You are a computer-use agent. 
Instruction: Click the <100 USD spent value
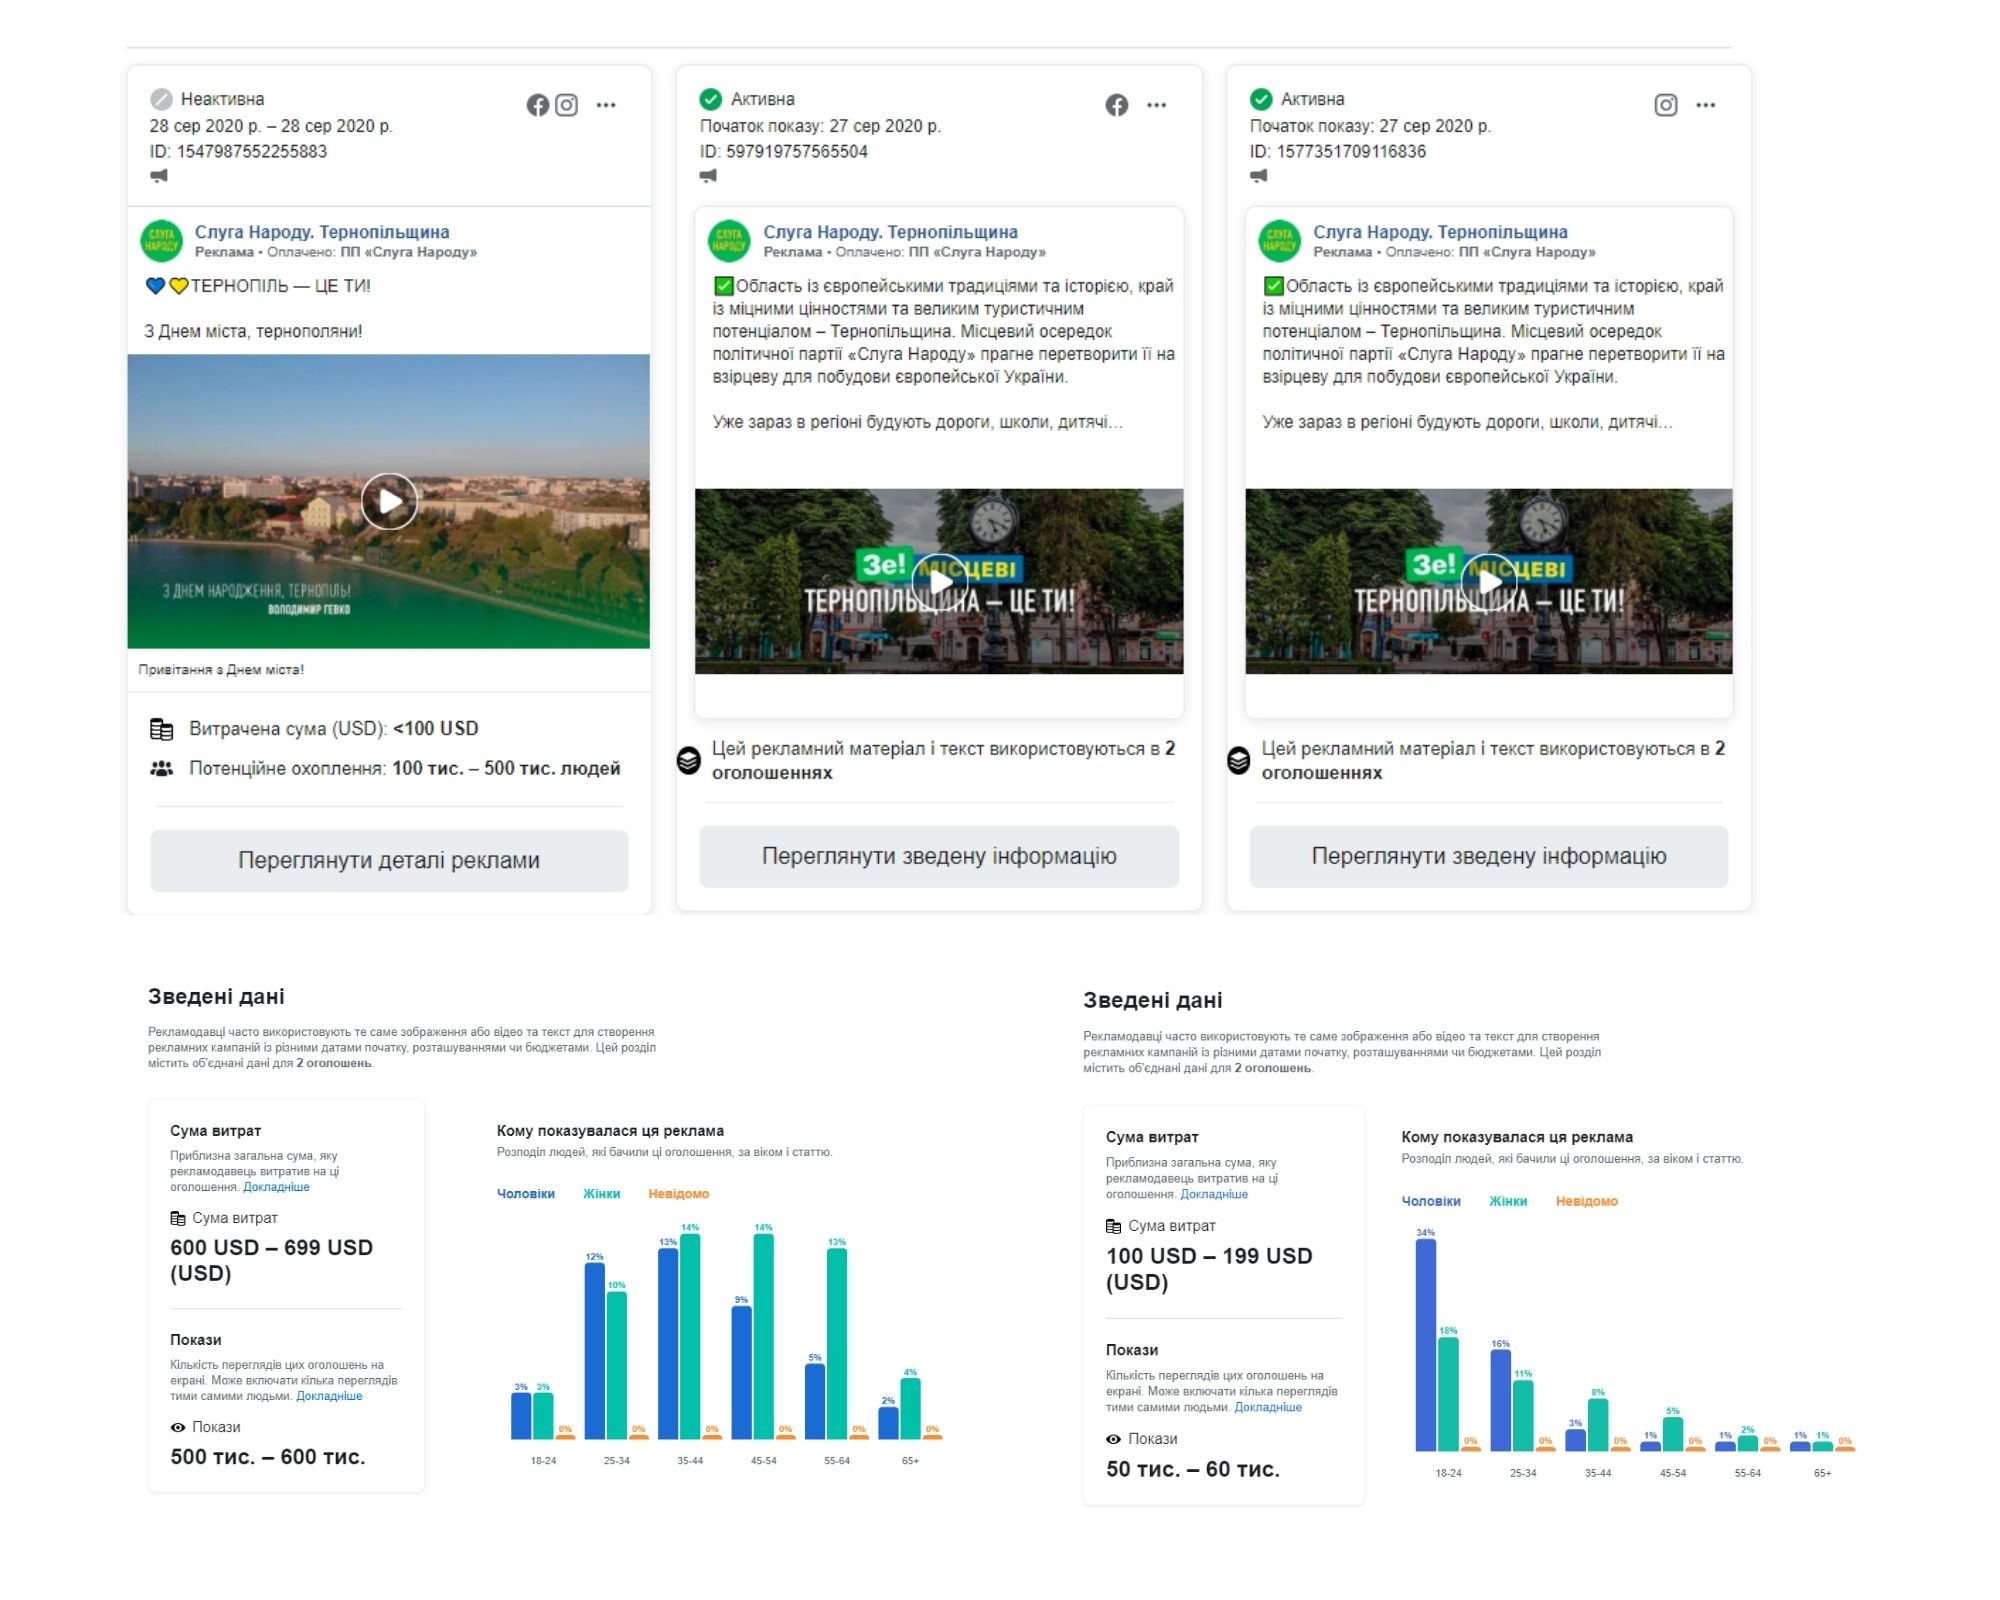436,729
